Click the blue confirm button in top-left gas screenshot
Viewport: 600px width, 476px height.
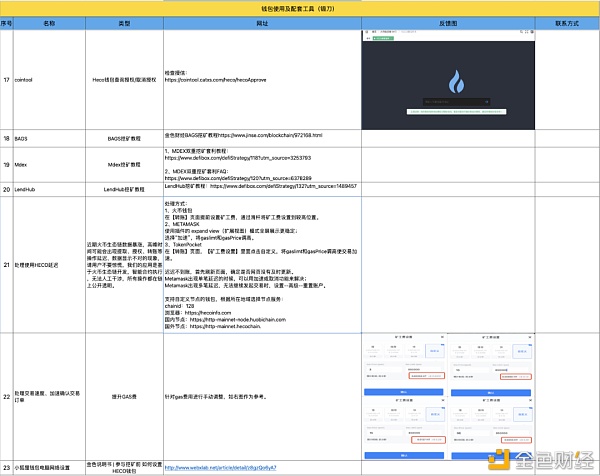pyautogui.click(x=404, y=392)
